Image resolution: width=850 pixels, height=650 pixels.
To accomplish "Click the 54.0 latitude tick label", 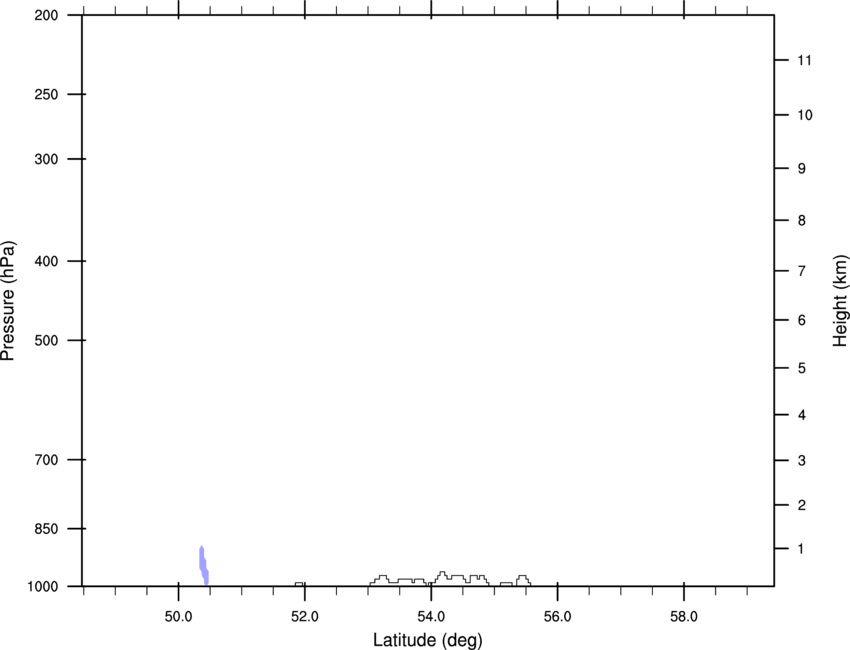I will click(432, 617).
